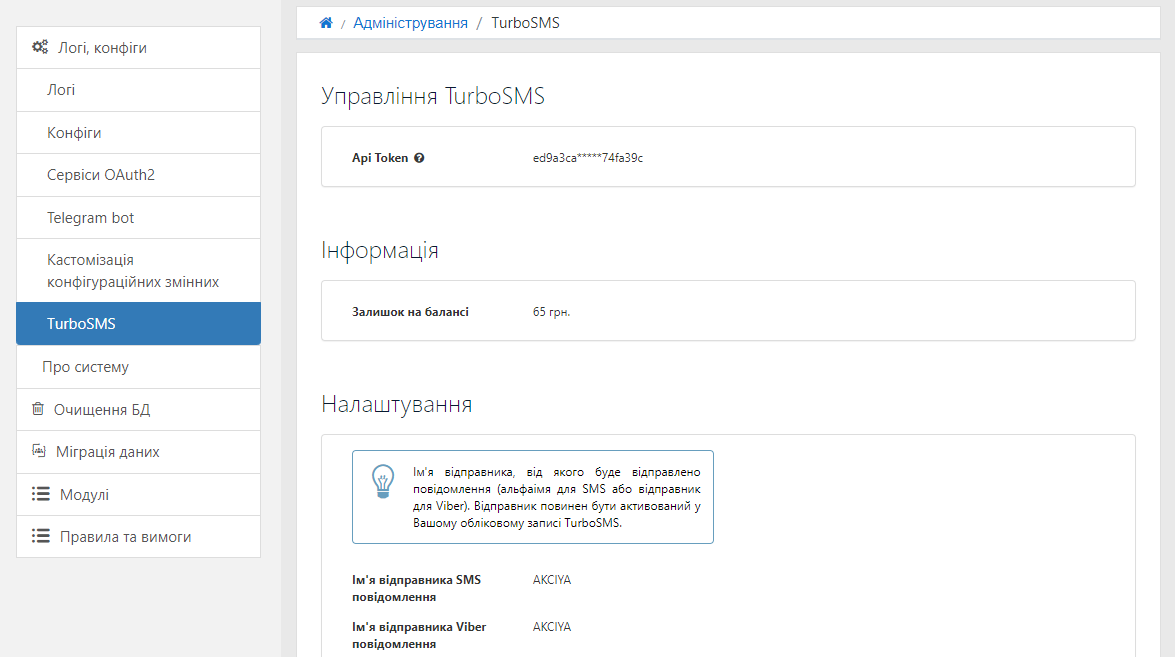Click the gears icon beside Логі, конфіги

click(40, 47)
